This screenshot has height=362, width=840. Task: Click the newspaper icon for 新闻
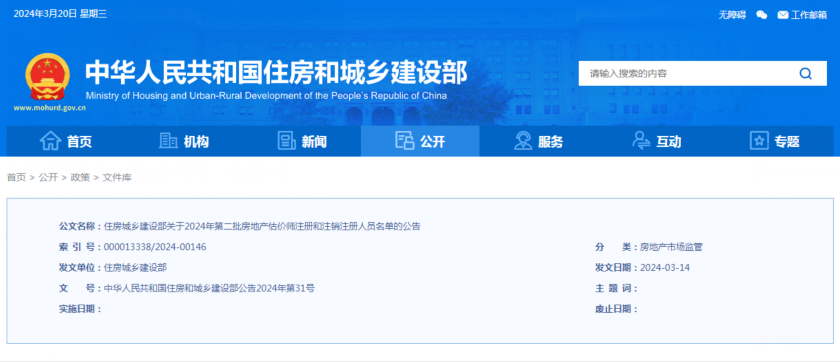pos(287,141)
